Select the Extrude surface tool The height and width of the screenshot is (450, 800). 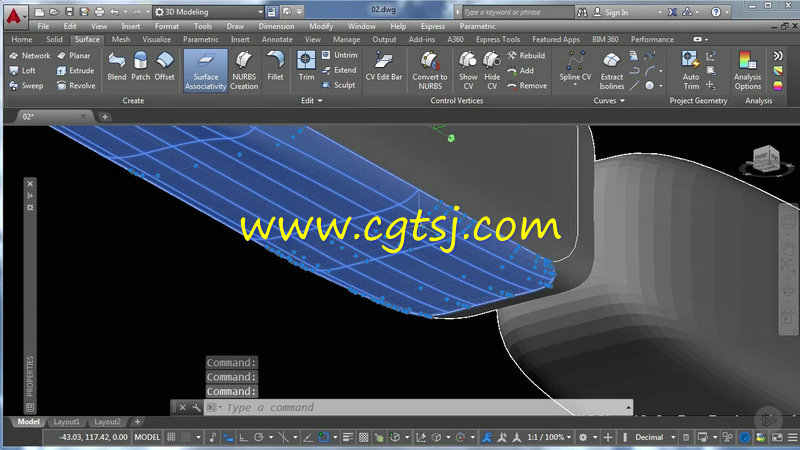(76, 70)
